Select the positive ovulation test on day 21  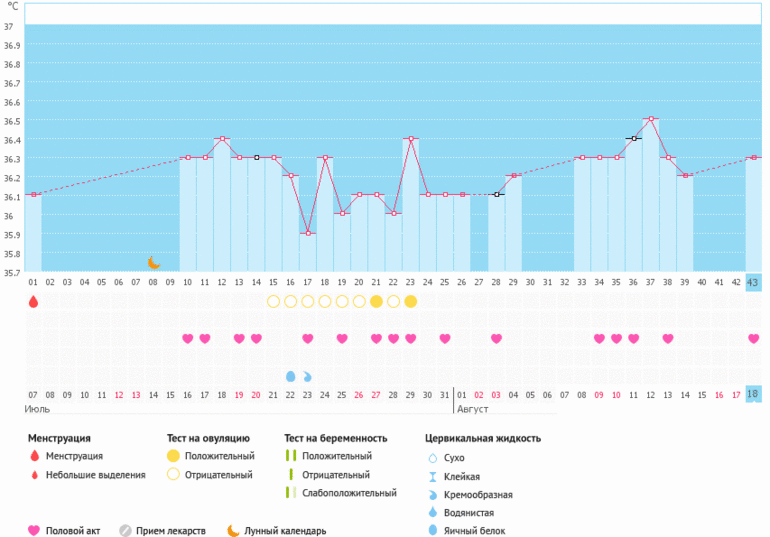point(376,301)
